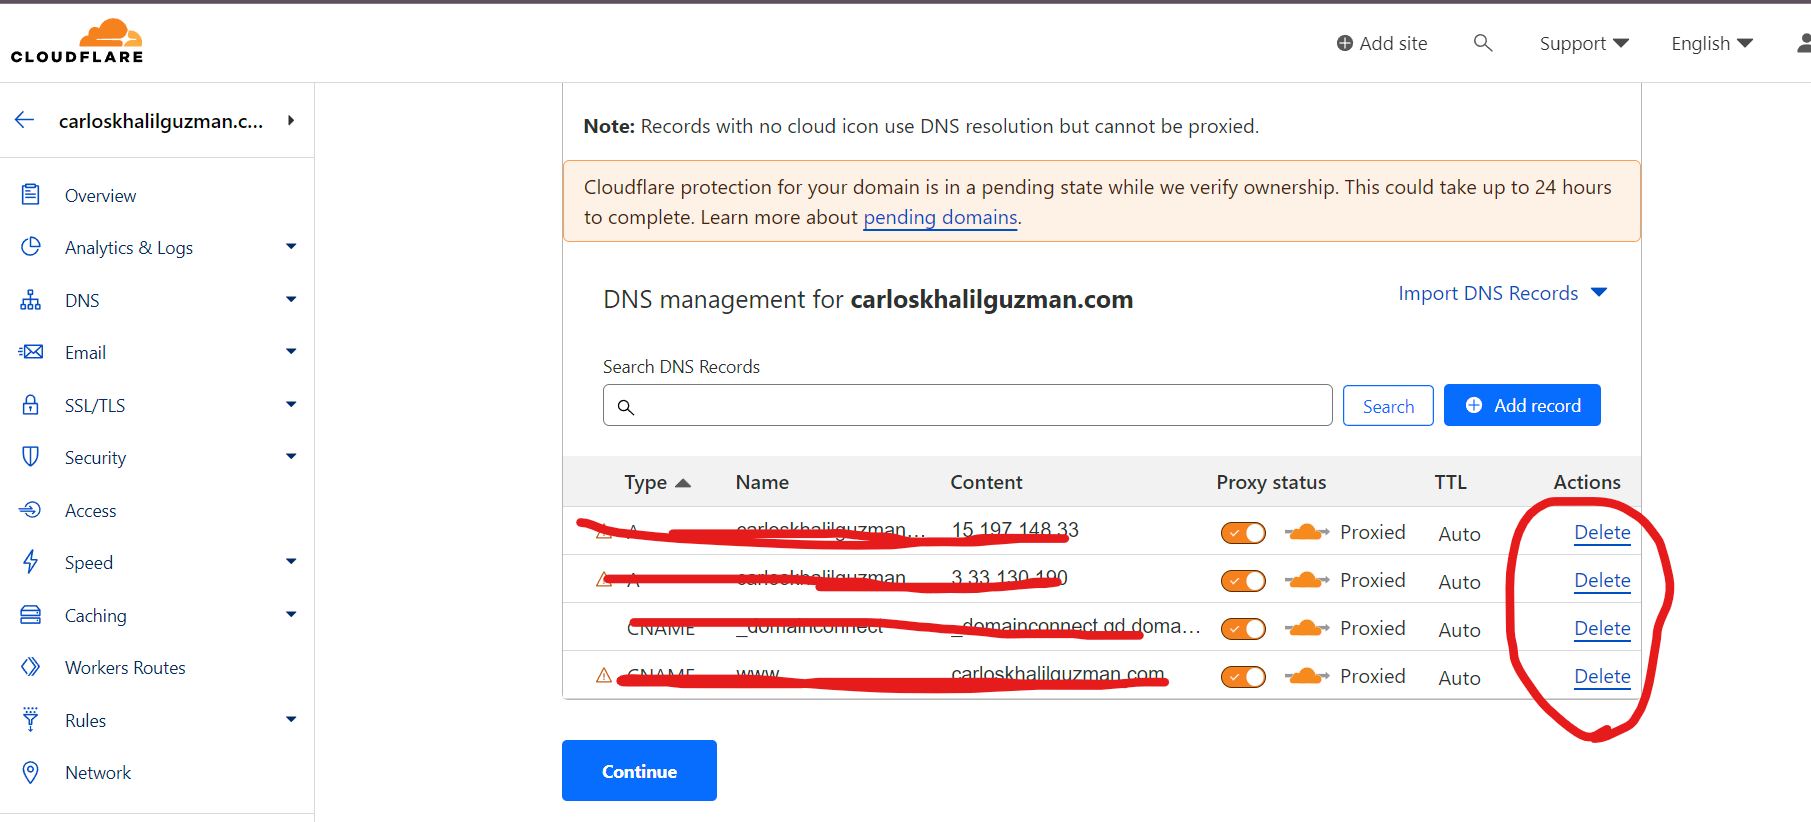Open the user account icon
1811x822 pixels.
[x=1803, y=43]
